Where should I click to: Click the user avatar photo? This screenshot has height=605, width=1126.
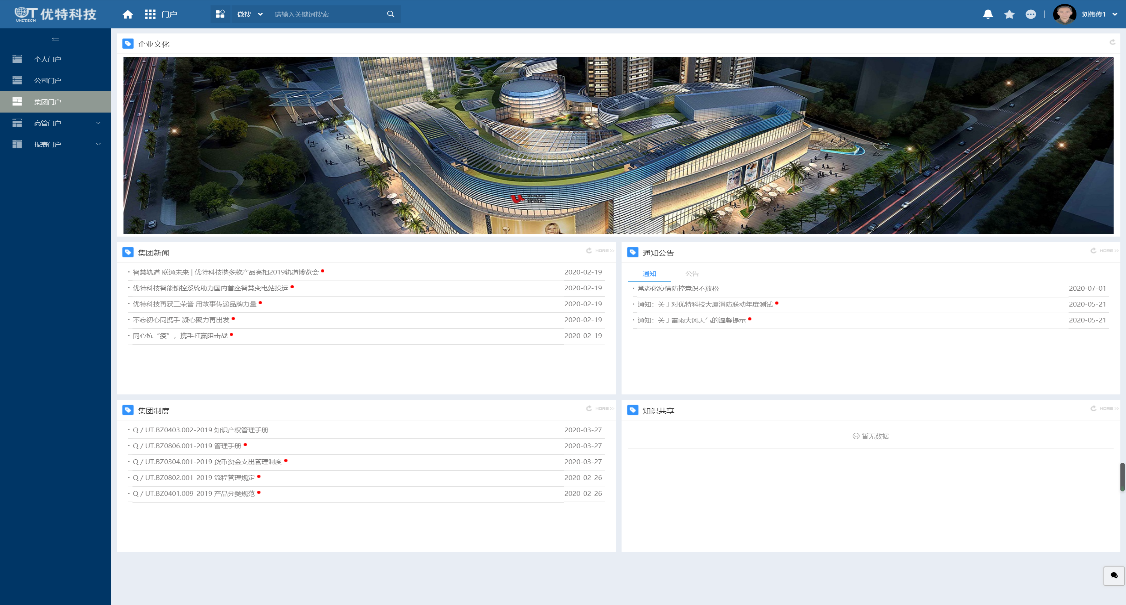[1064, 14]
